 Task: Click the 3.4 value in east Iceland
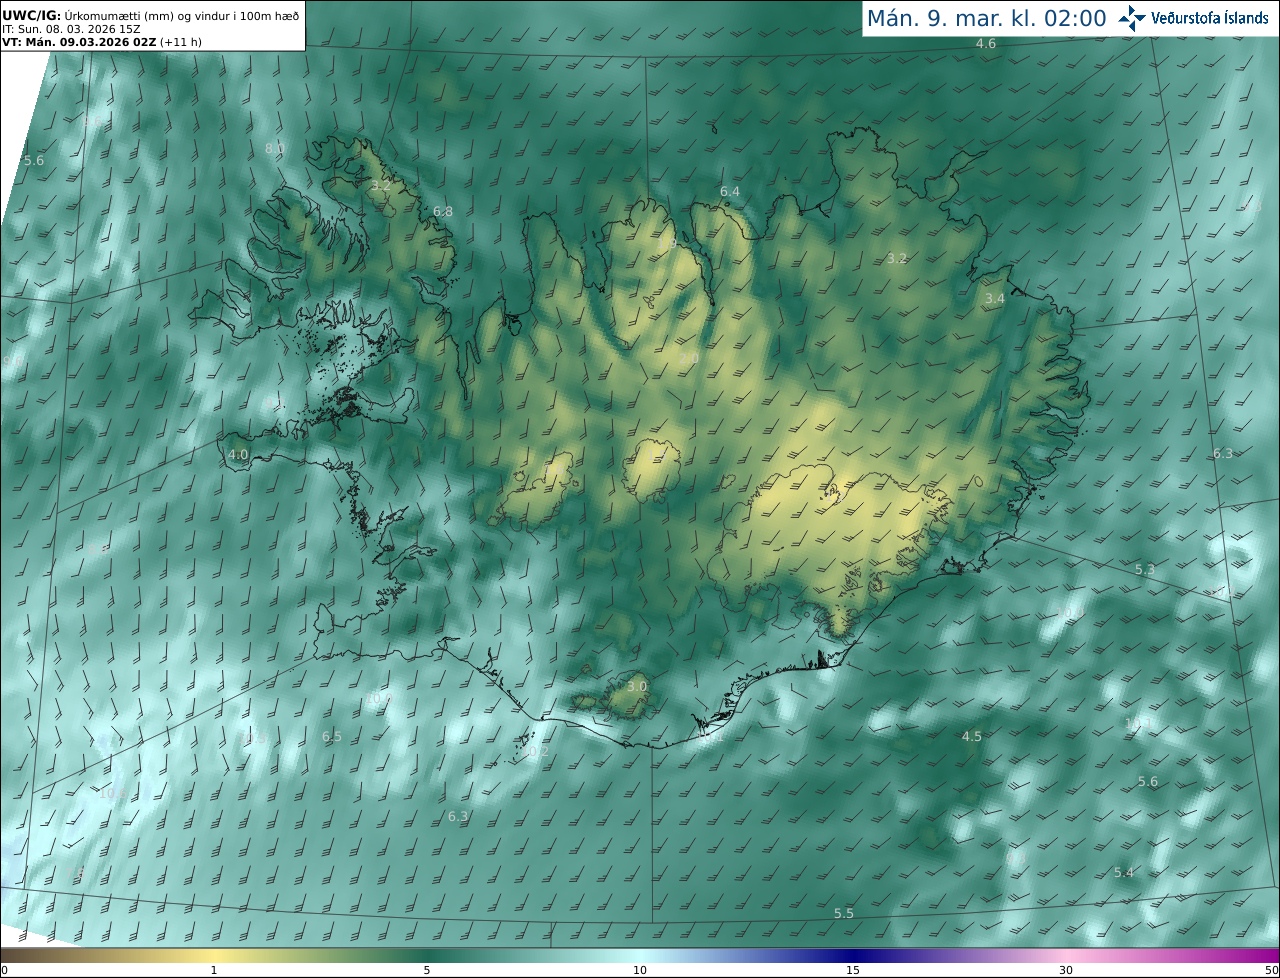coord(994,299)
